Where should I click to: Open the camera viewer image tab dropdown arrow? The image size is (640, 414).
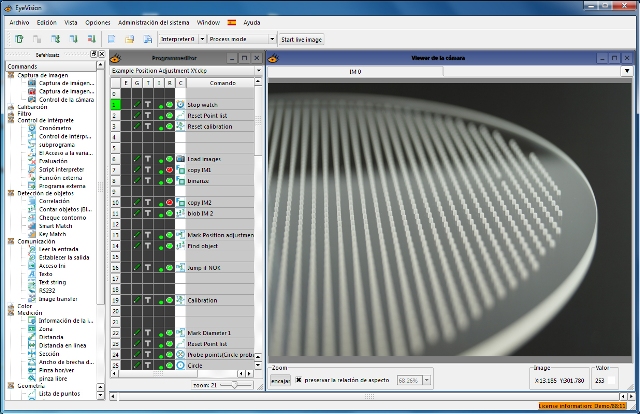tap(627, 71)
